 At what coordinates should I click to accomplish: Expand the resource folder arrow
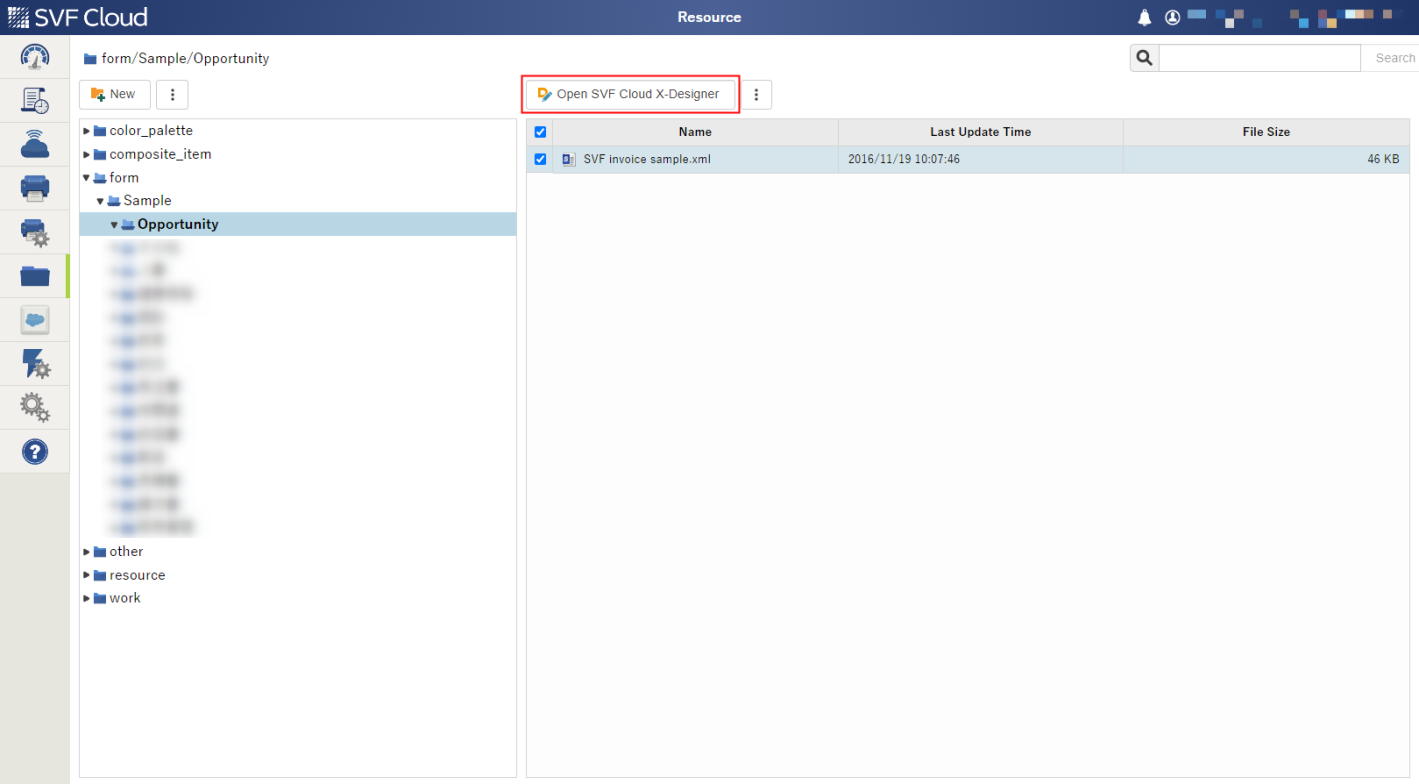pyautogui.click(x=87, y=575)
